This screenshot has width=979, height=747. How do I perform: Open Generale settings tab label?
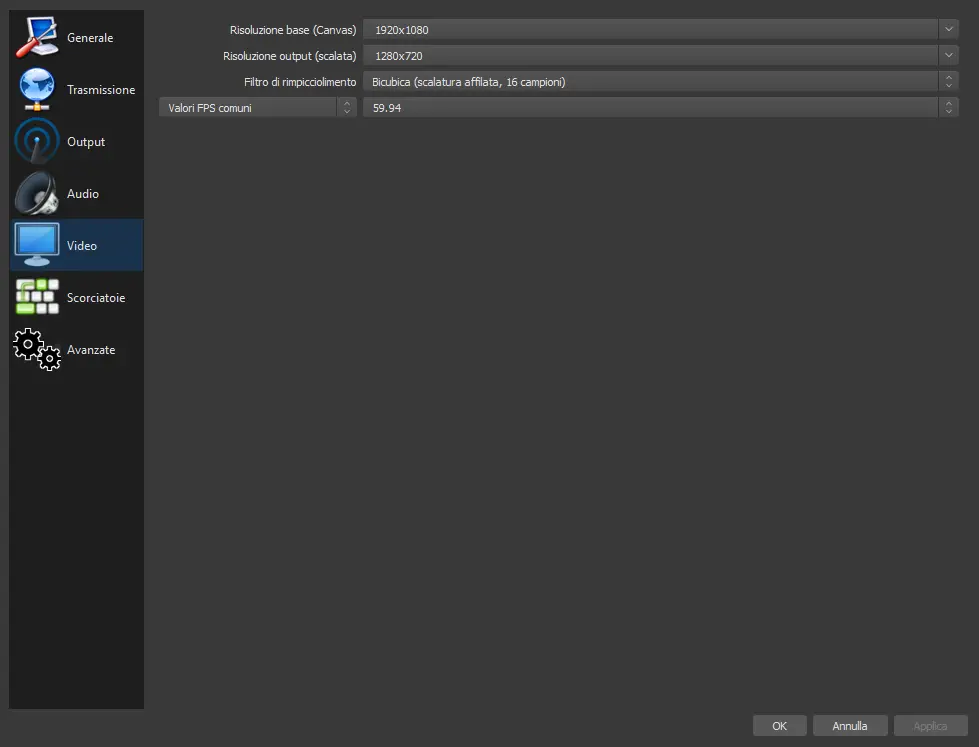pyautogui.click(x=90, y=38)
